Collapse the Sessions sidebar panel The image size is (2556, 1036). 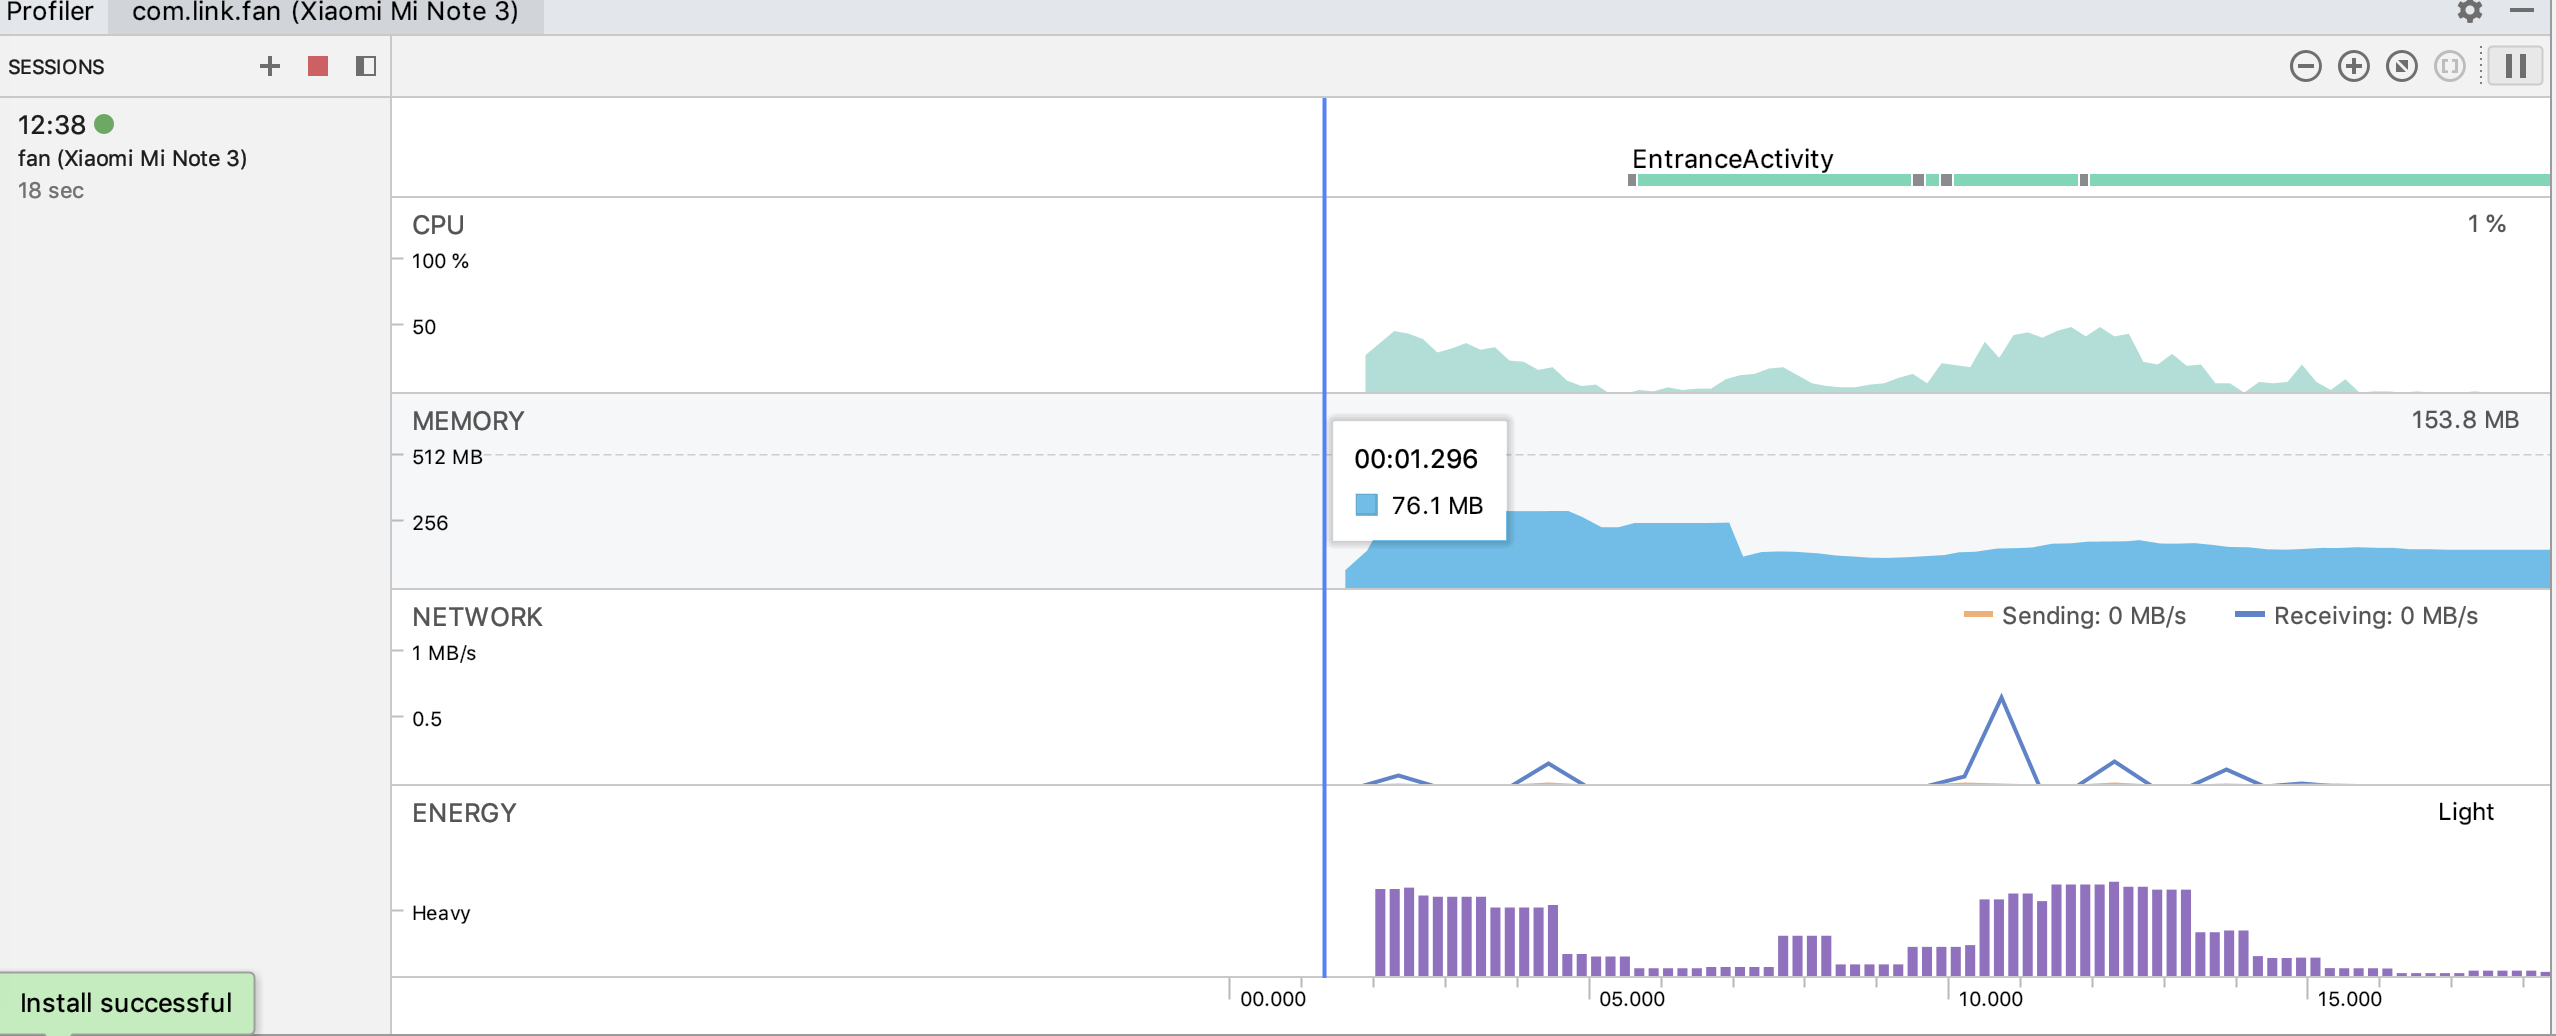click(x=366, y=66)
